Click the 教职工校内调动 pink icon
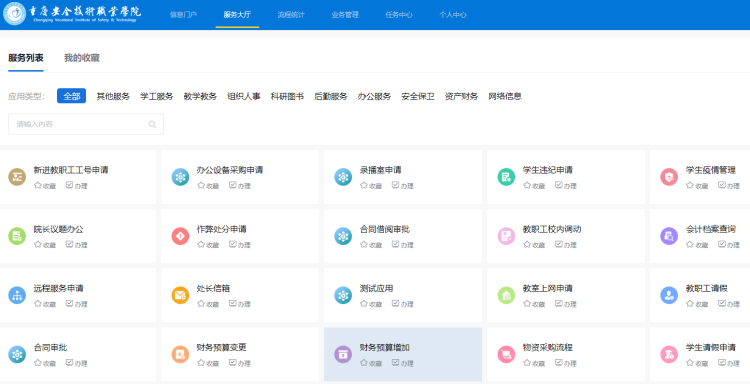This screenshot has width=750, height=384. [x=506, y=236]
